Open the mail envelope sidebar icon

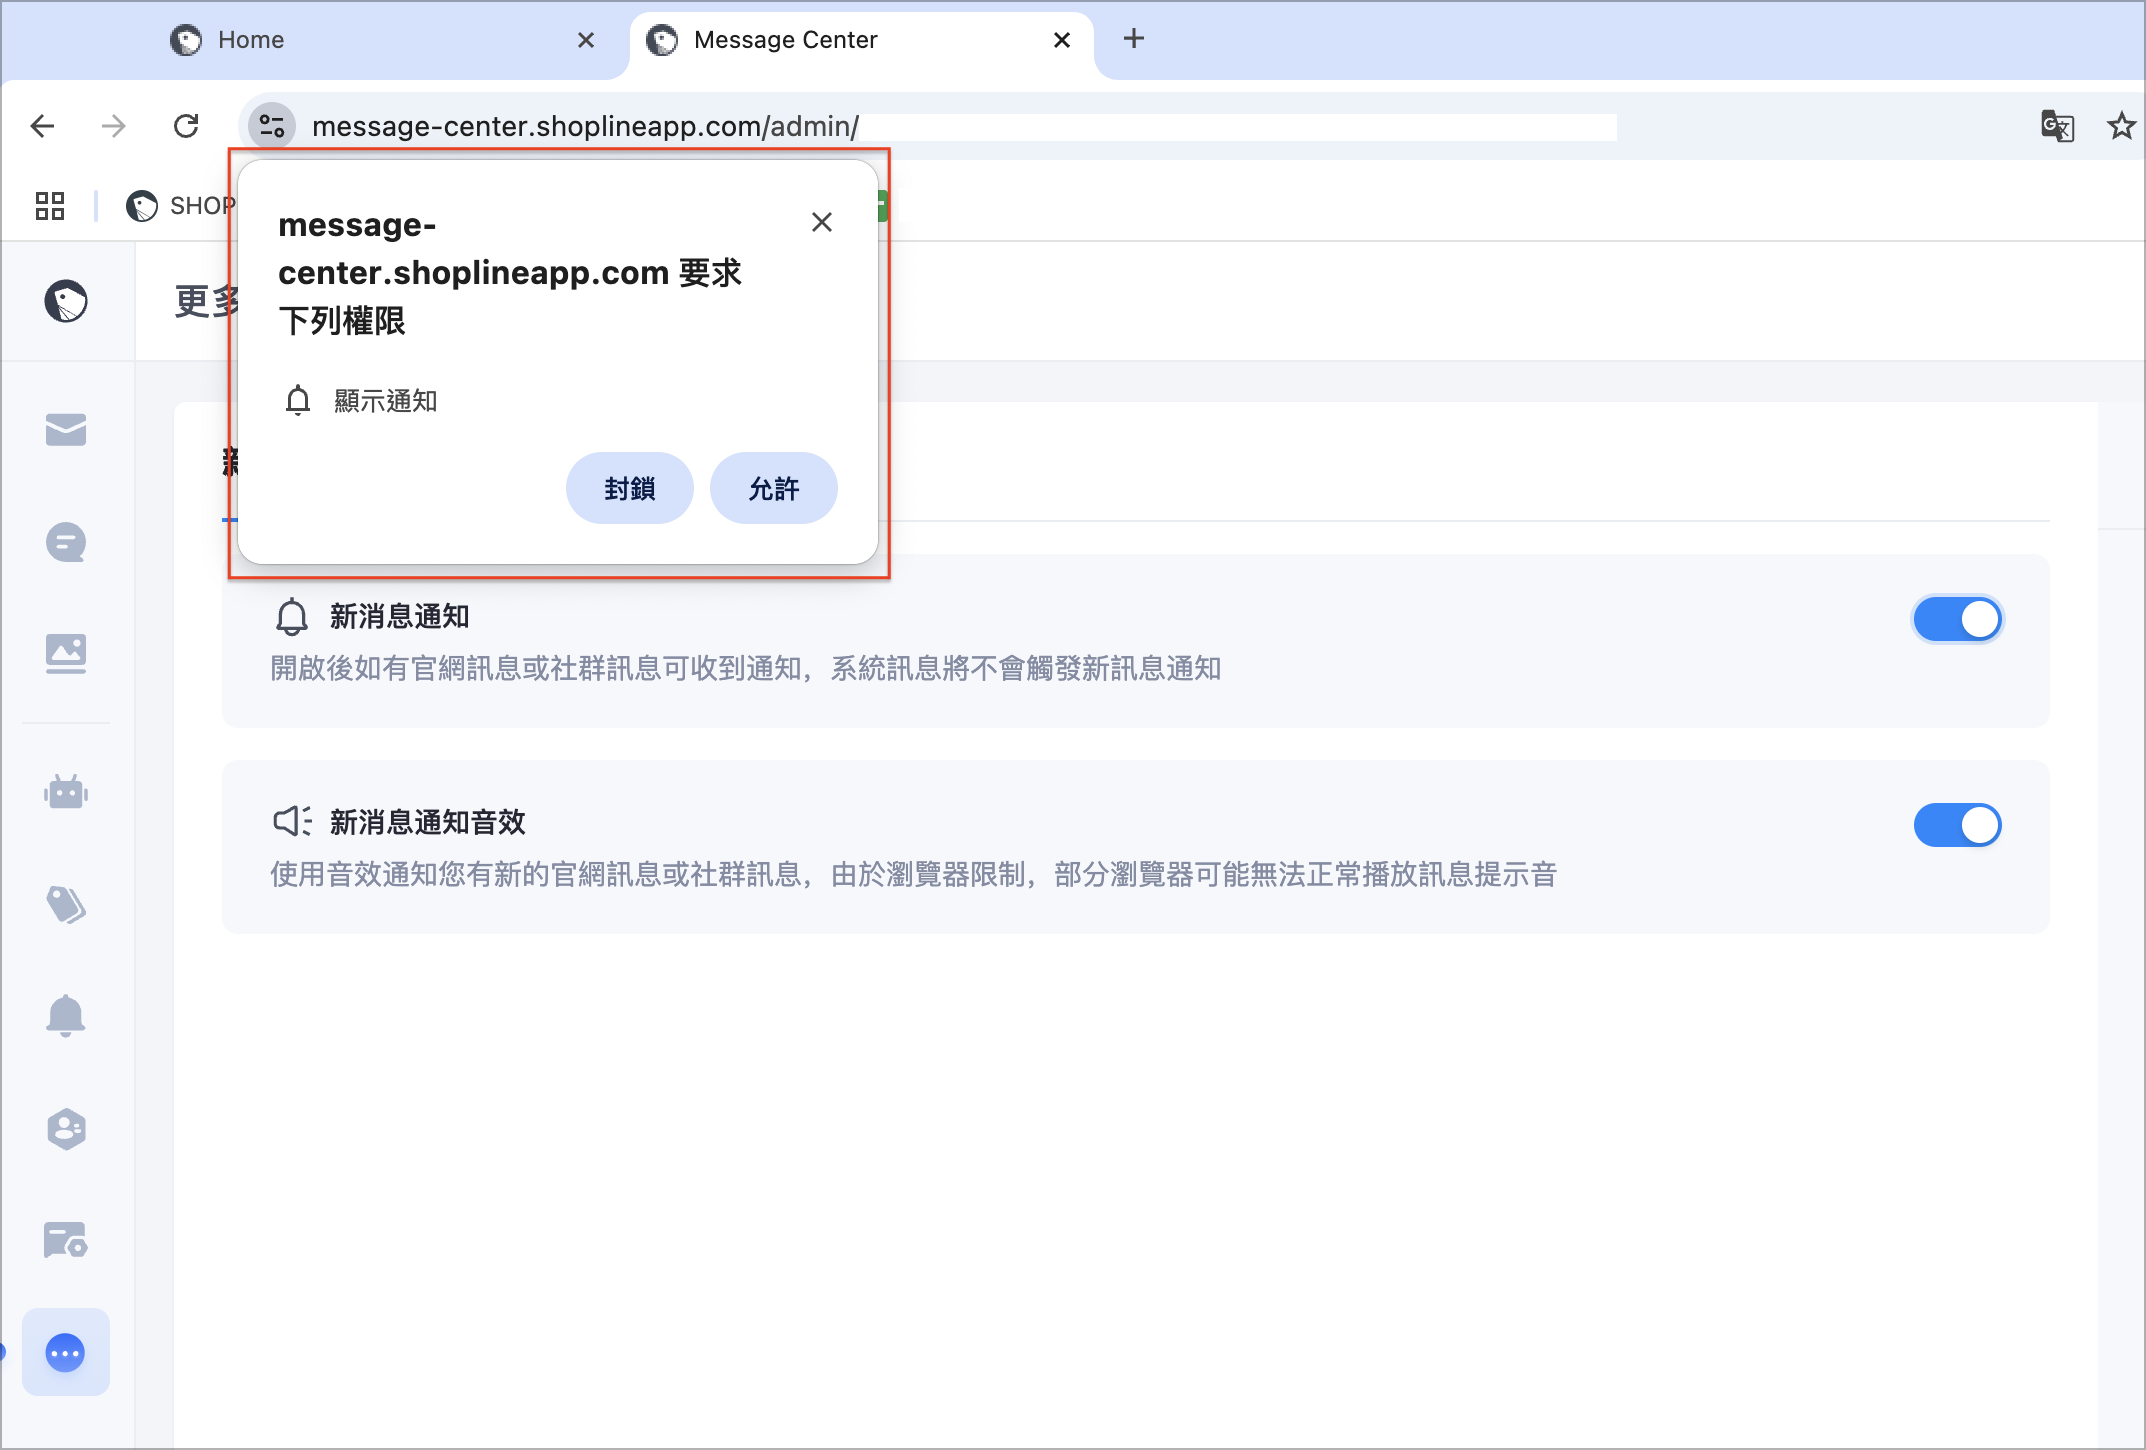click(66, 430)
